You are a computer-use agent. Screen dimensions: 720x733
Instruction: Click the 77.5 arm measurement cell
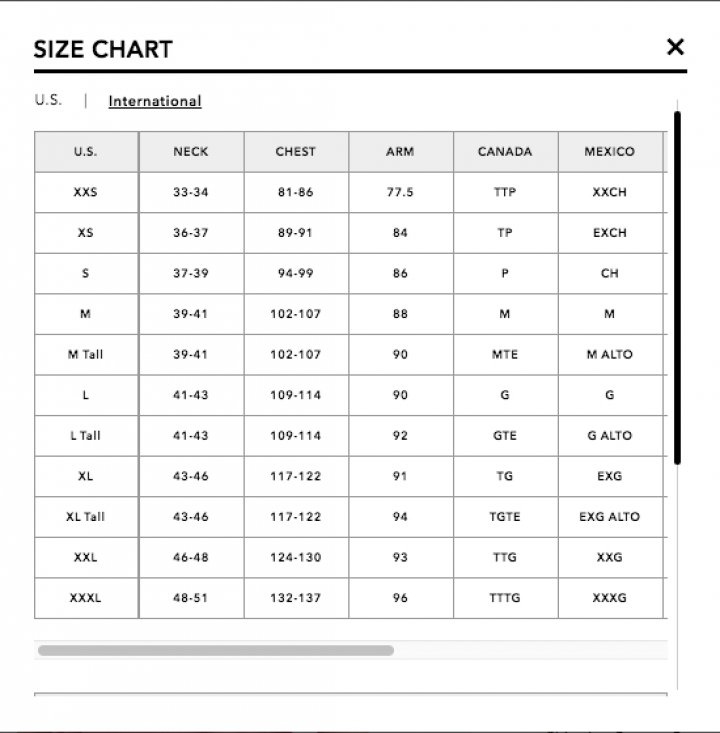[400, 192]
